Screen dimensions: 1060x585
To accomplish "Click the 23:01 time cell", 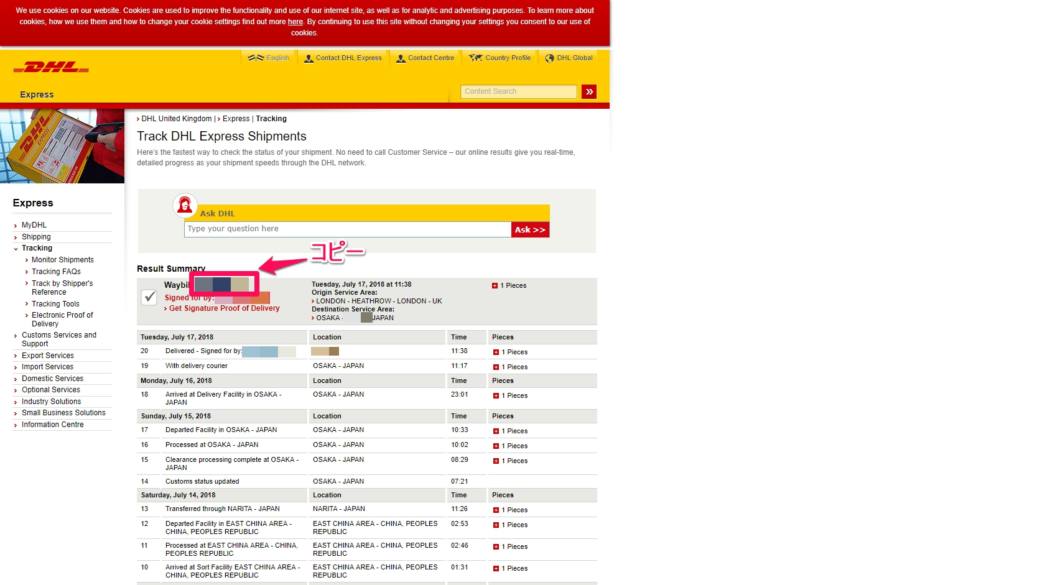I will click(x=460, y=394).
